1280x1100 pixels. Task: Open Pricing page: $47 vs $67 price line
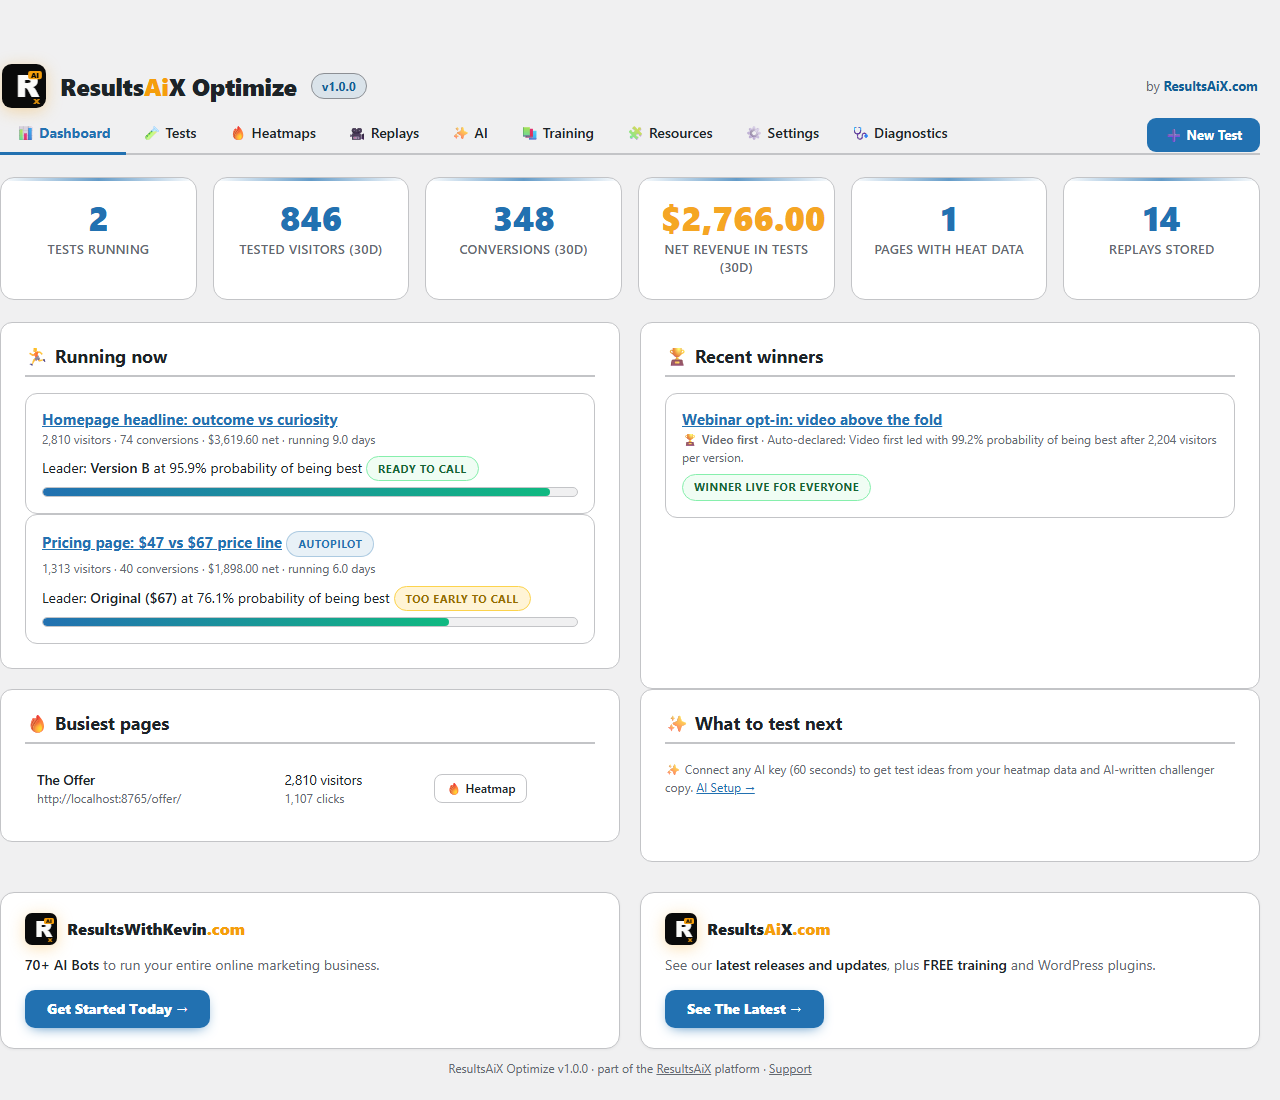pyautogui.click(x=162, y=543)
